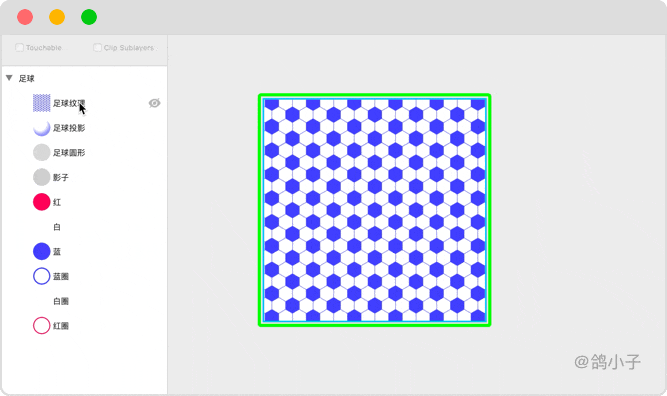Select the 影子 gray circle icon

click(42, 177)
